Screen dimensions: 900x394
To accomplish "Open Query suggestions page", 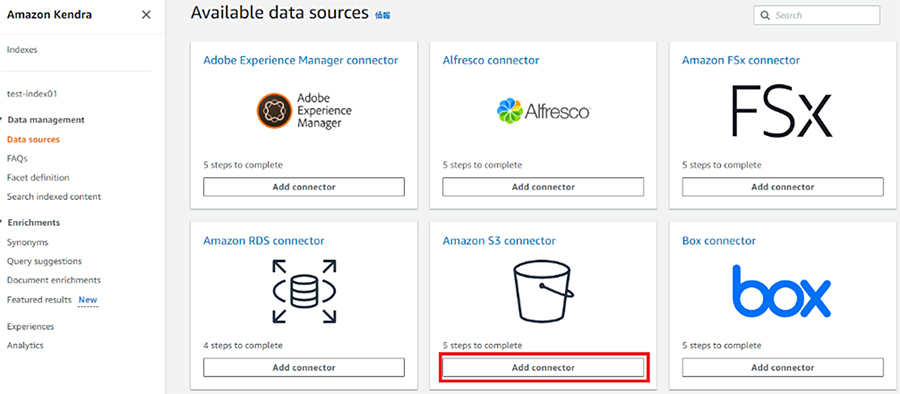I will [44, 261].
